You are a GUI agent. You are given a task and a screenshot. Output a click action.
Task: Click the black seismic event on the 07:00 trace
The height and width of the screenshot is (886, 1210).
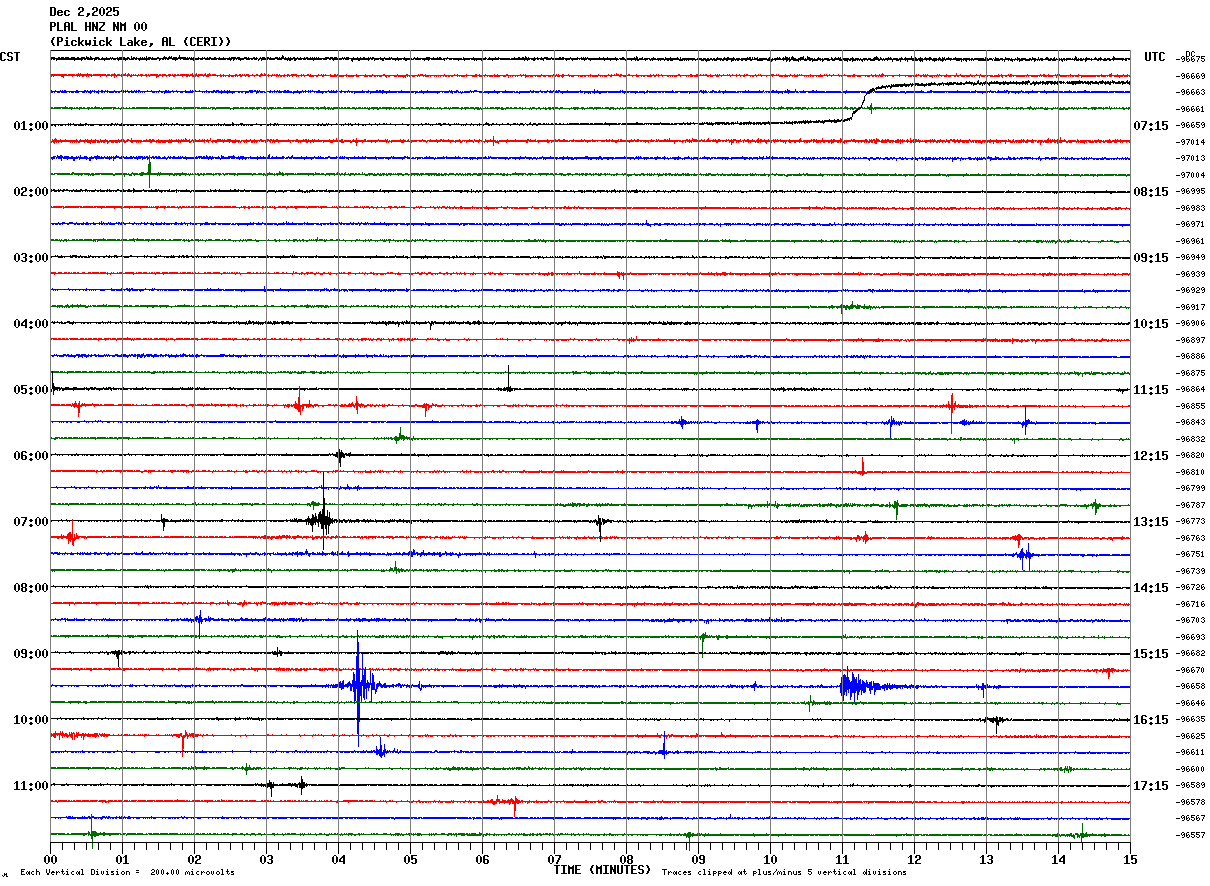click(321, 519)
